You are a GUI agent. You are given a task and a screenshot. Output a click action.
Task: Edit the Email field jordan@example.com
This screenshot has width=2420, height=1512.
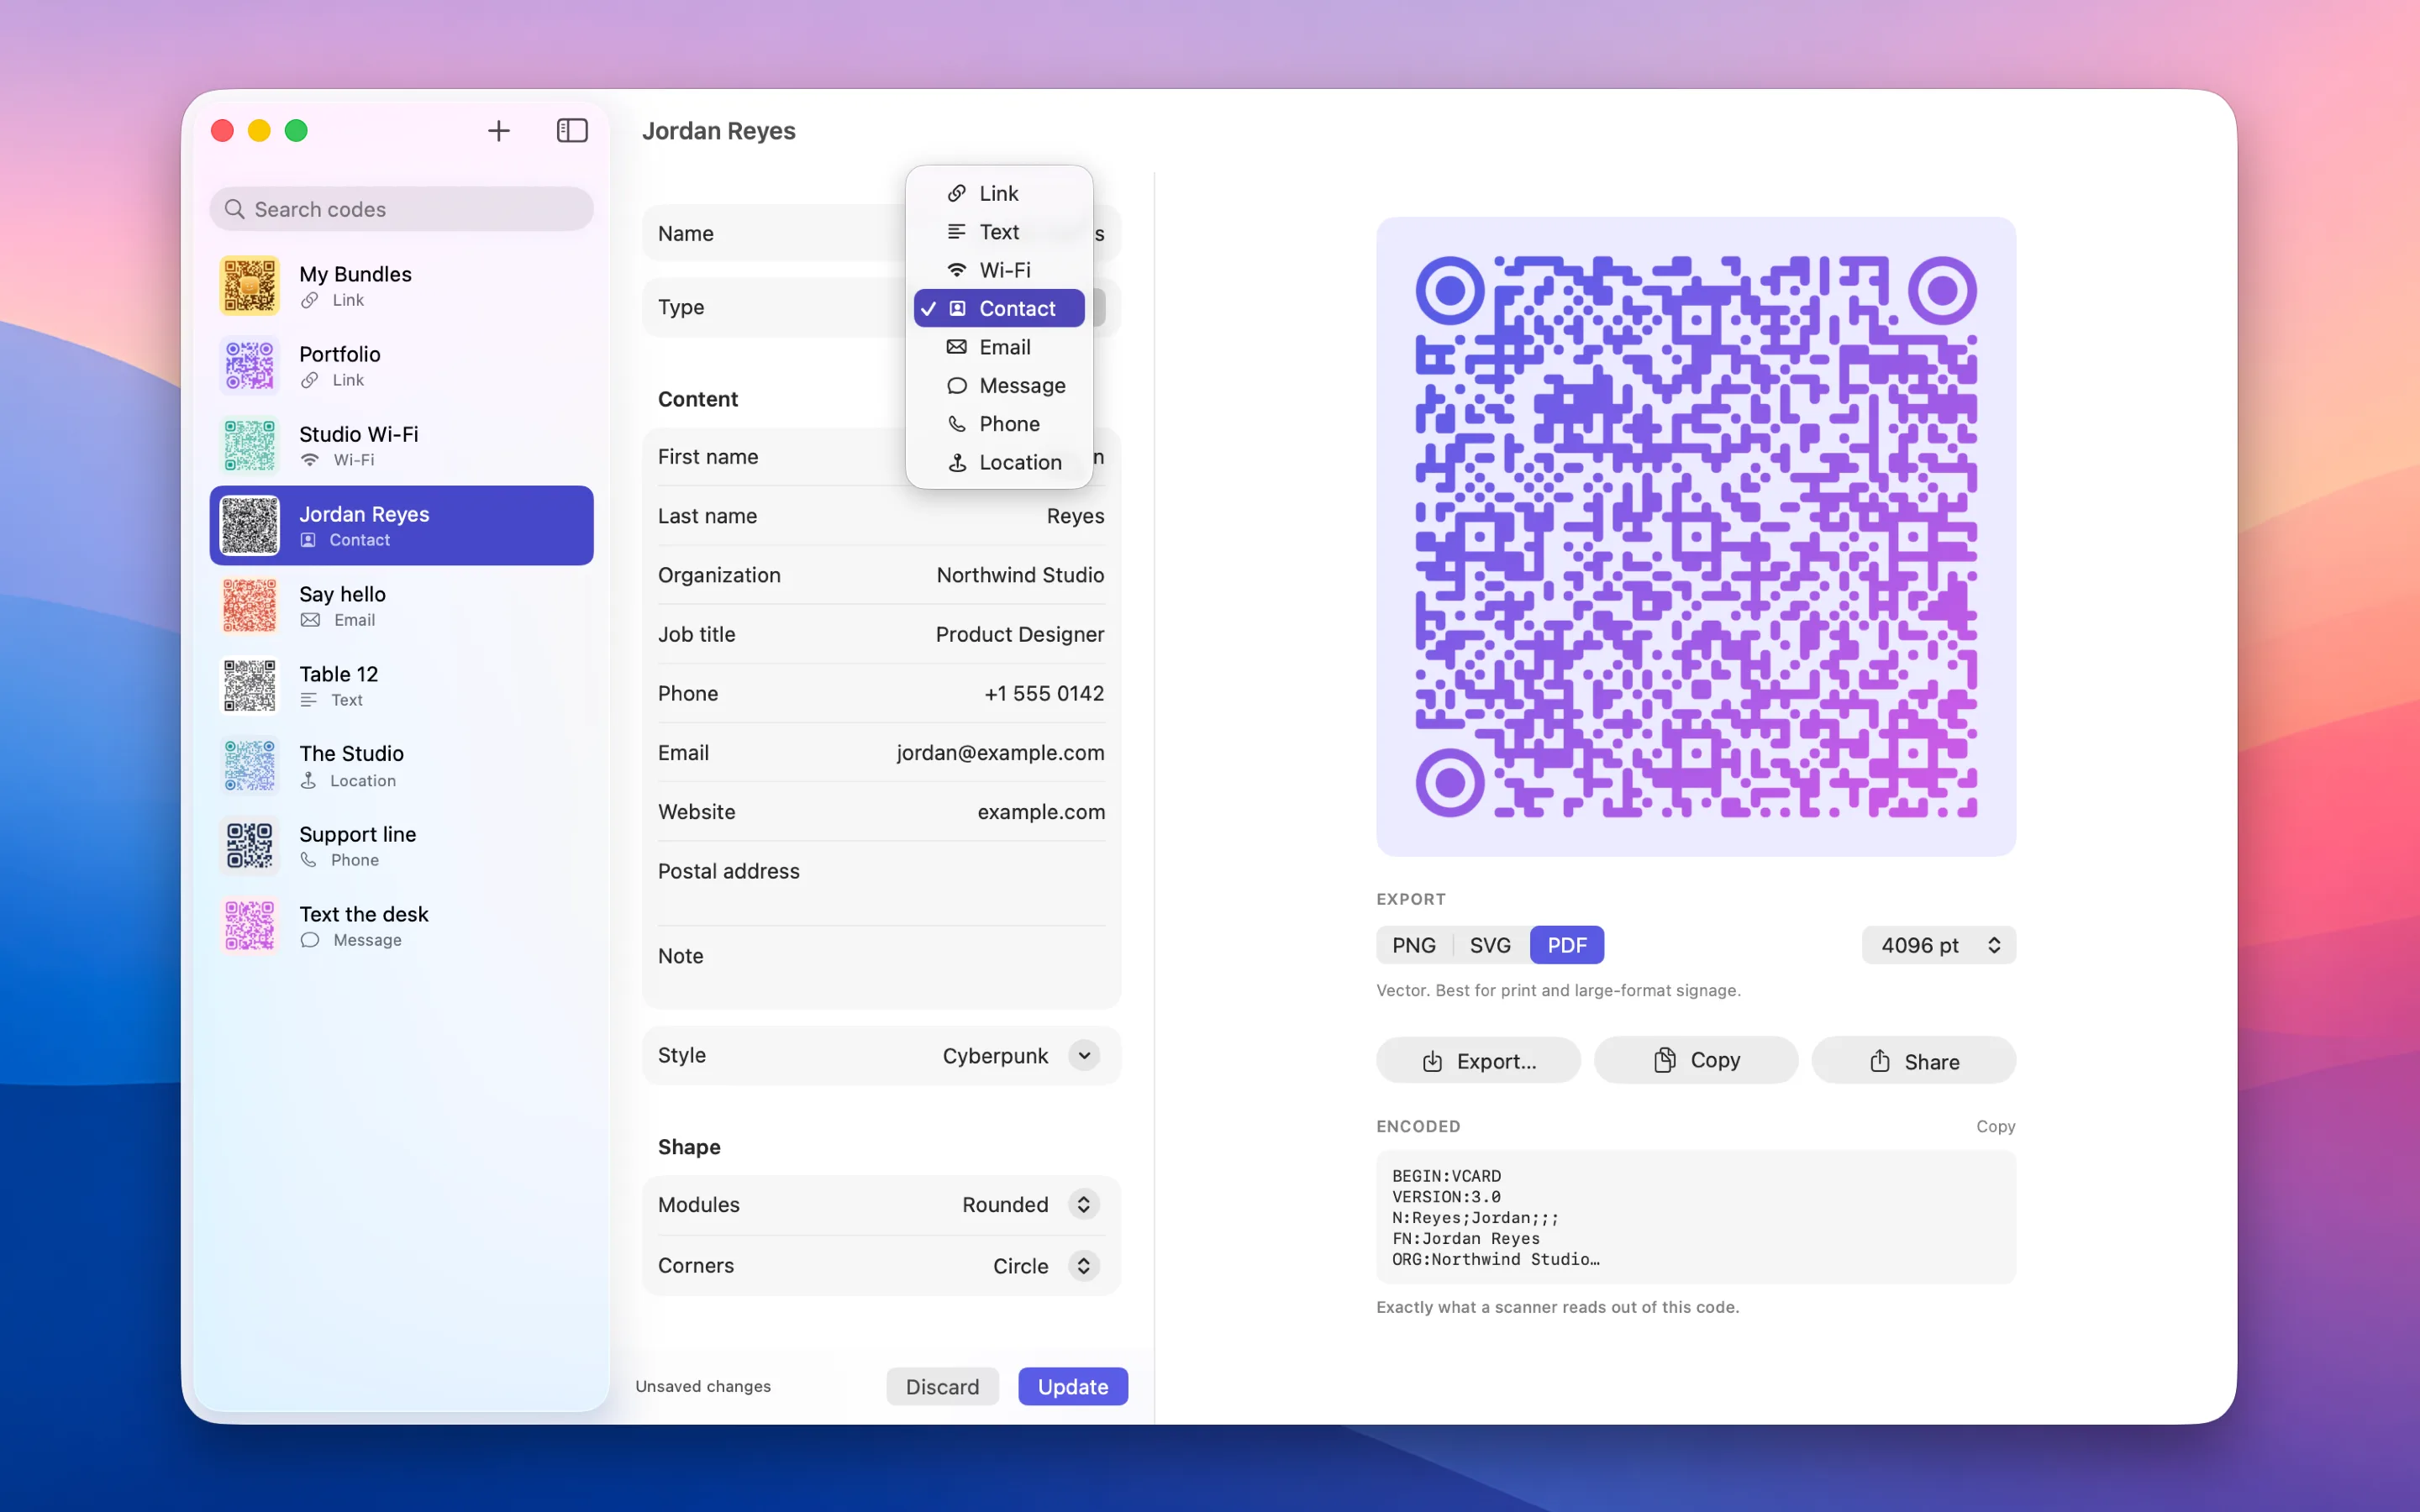(x=881, y=752)
